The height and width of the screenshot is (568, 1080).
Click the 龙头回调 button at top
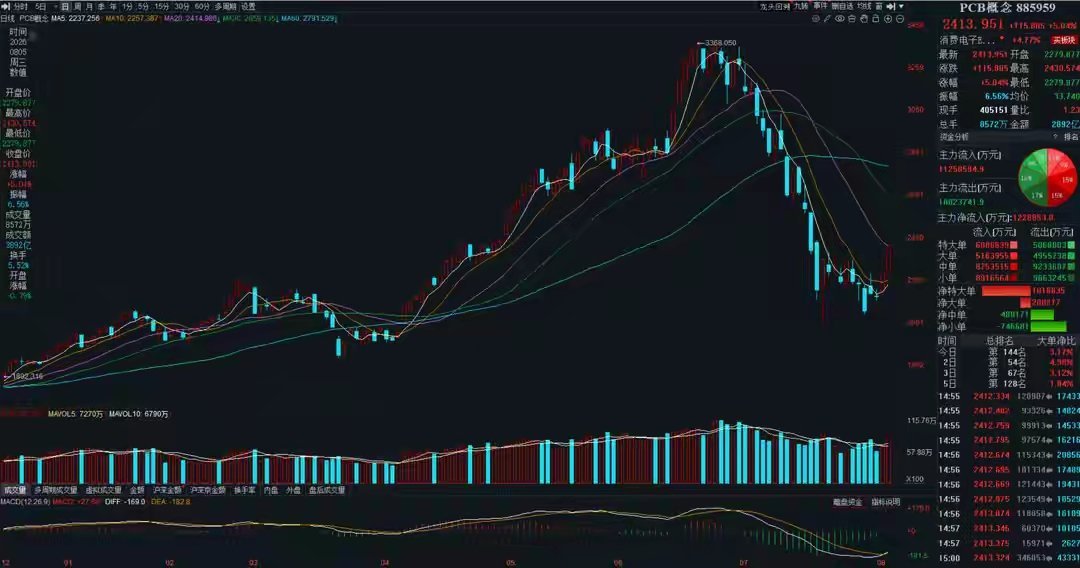775,7
